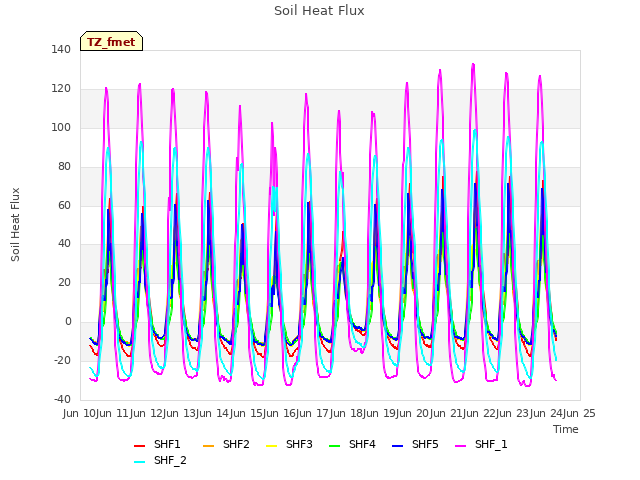
Task: Click the 15Jun x-axis date label
Action: click(264, 413)
